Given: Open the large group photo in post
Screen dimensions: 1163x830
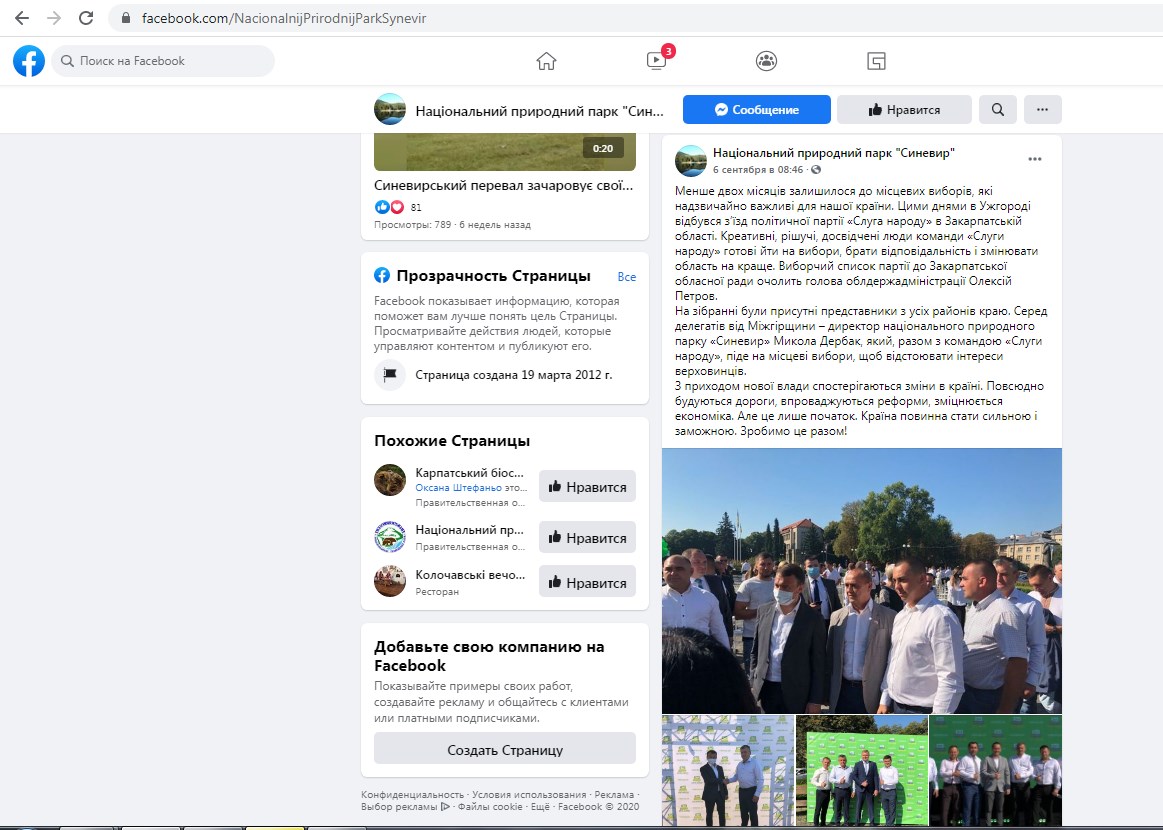Looking at the screenshot, I should coord(861,581).
